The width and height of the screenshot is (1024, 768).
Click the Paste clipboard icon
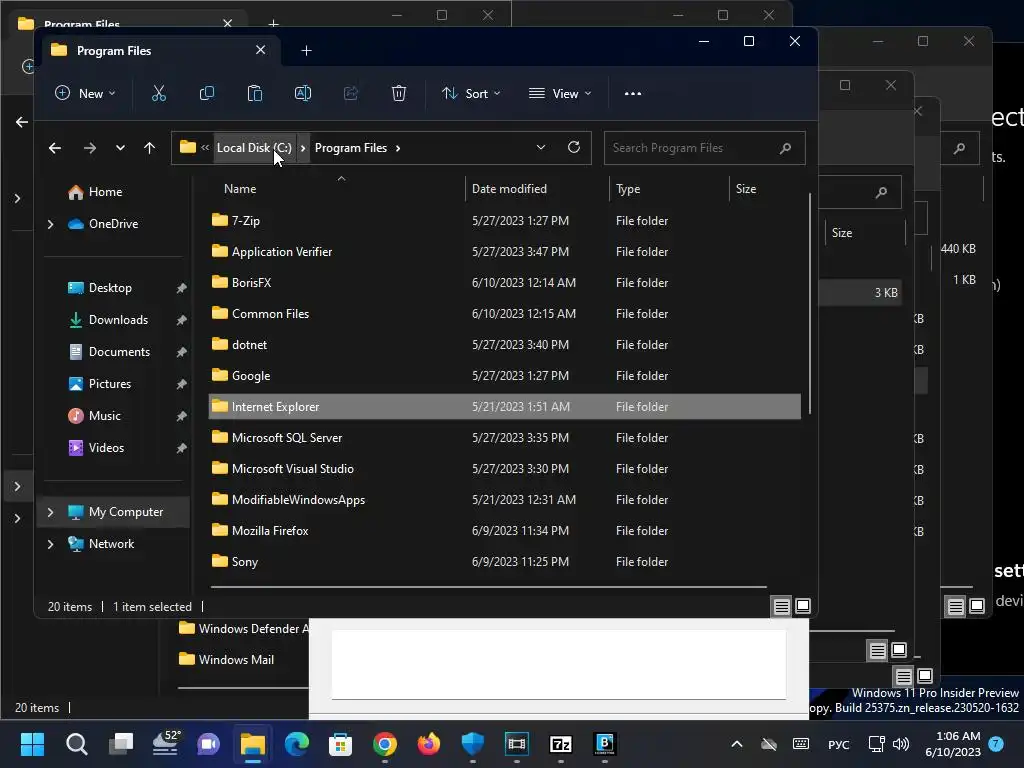click(x=255, y=93)
